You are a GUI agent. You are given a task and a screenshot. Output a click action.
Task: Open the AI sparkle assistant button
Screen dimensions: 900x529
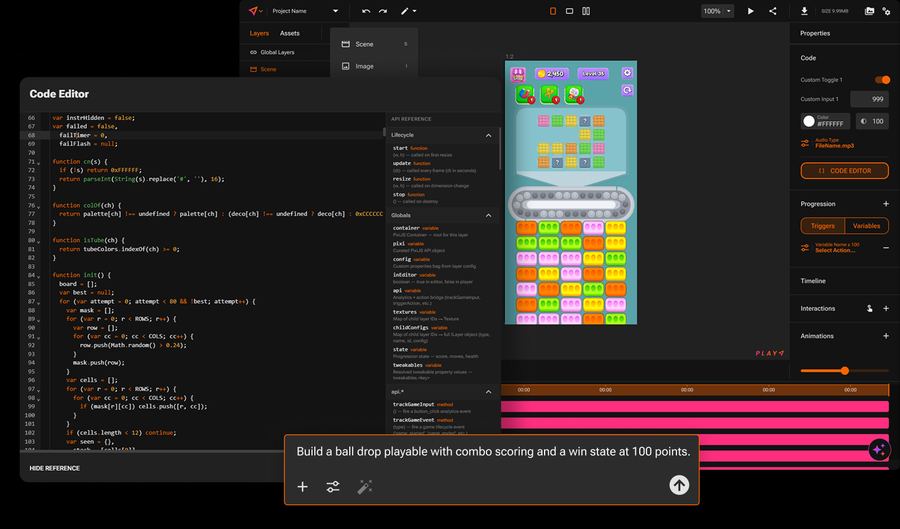tap(879, 450)
